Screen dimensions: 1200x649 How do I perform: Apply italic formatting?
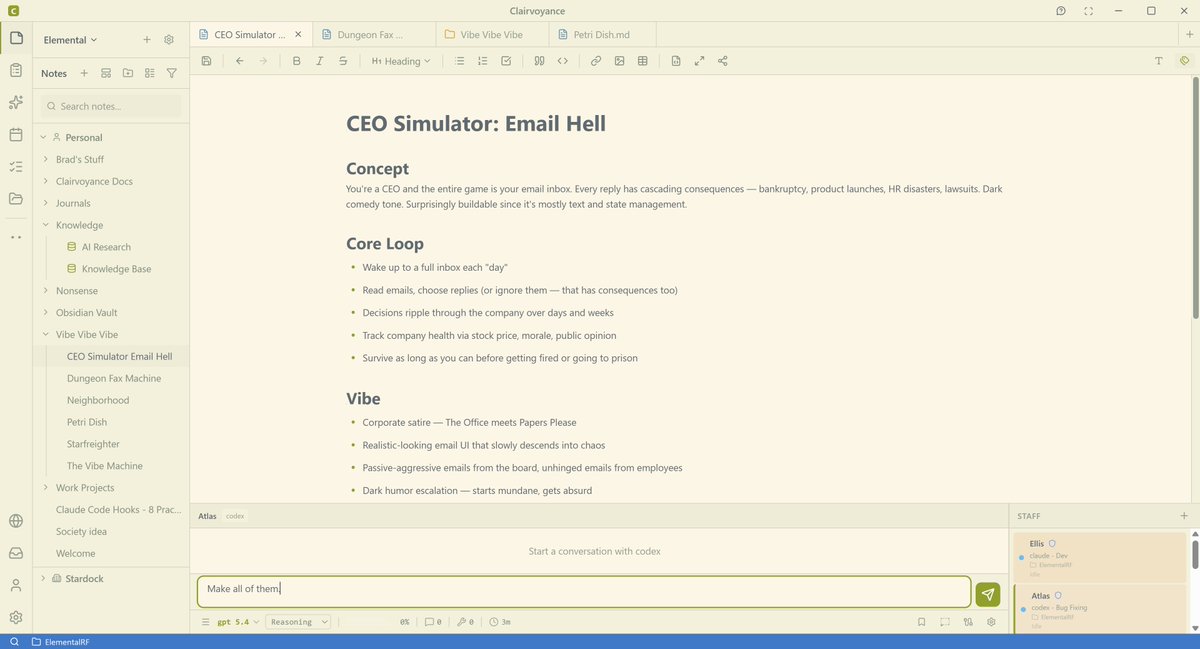point(320,61)
